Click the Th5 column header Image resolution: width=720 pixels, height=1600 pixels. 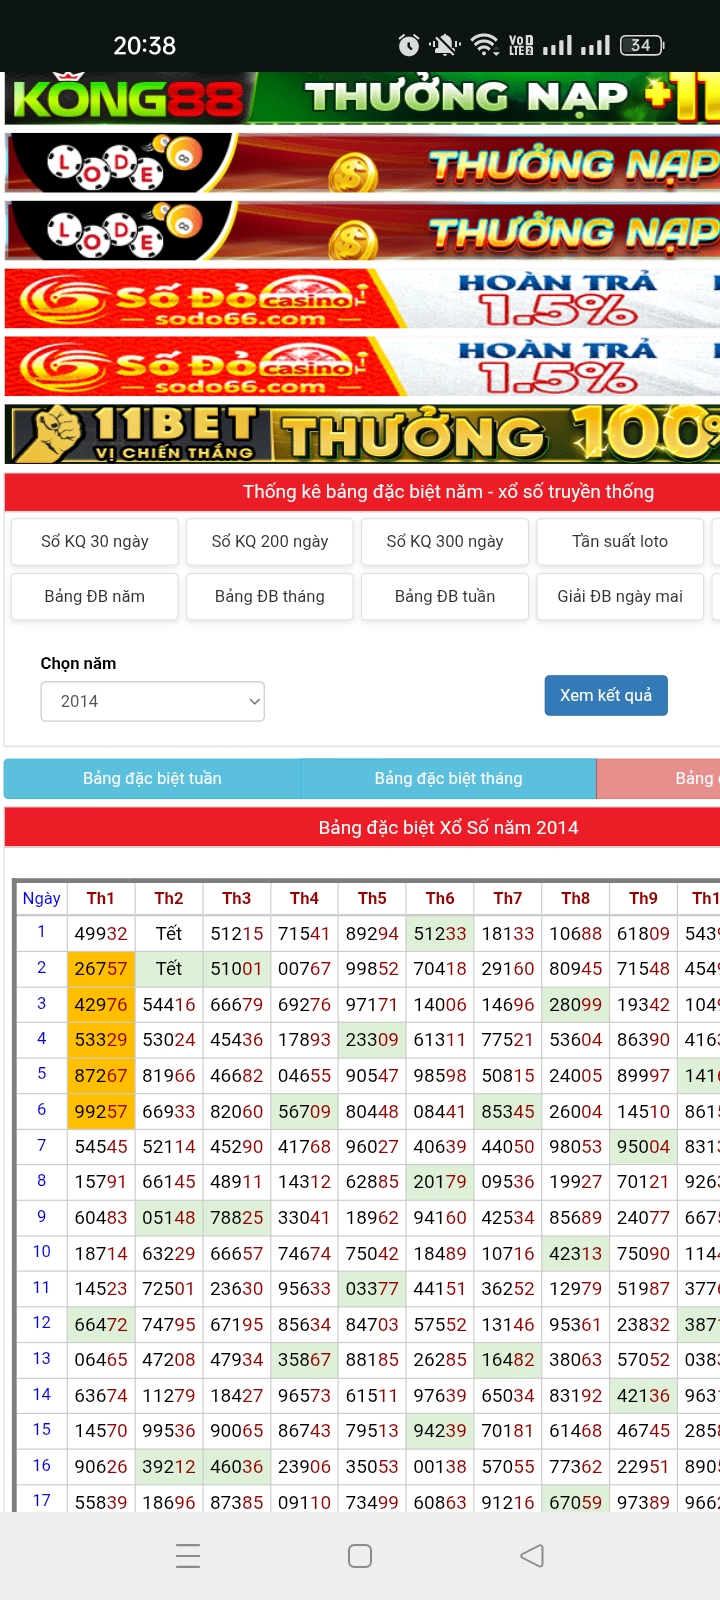(372, 898)
